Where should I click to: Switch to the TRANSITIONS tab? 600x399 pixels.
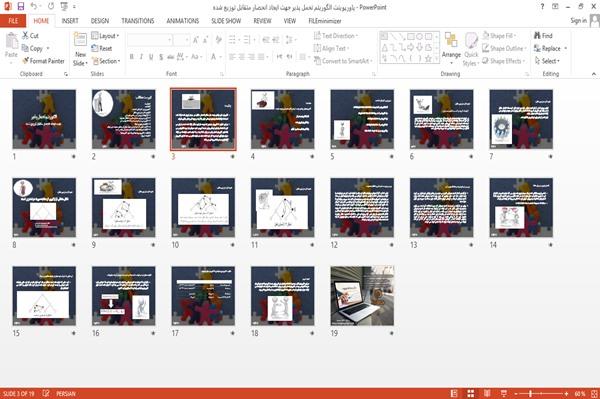click(x=138, y=21)
